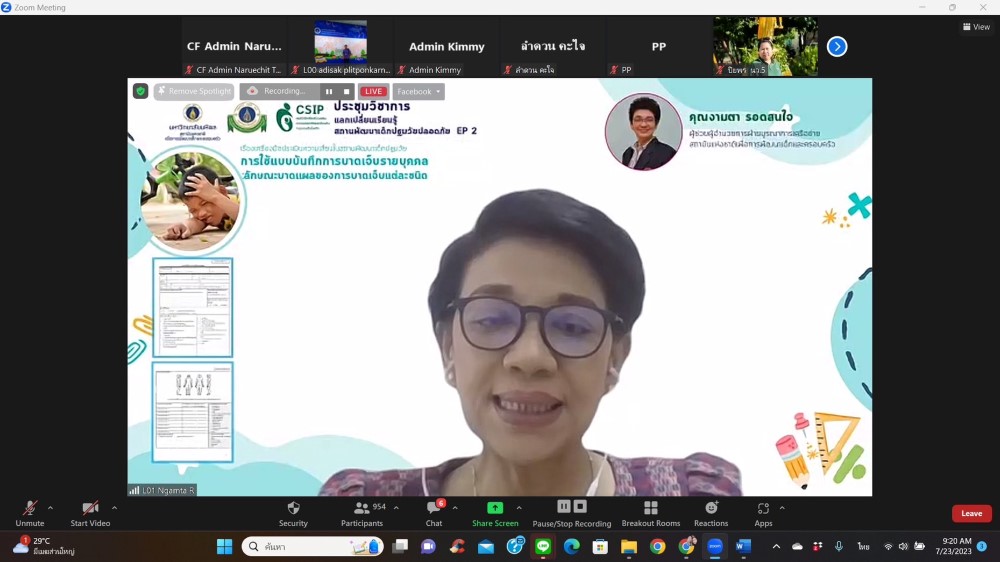Open the Apps toolbar icon
This screenshot has width=1000, height=562.
[763, 513]
